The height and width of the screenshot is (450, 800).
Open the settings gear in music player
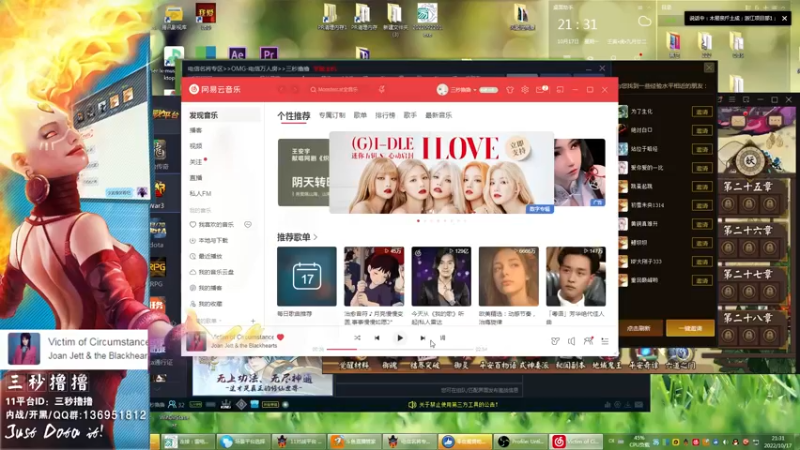525,90
